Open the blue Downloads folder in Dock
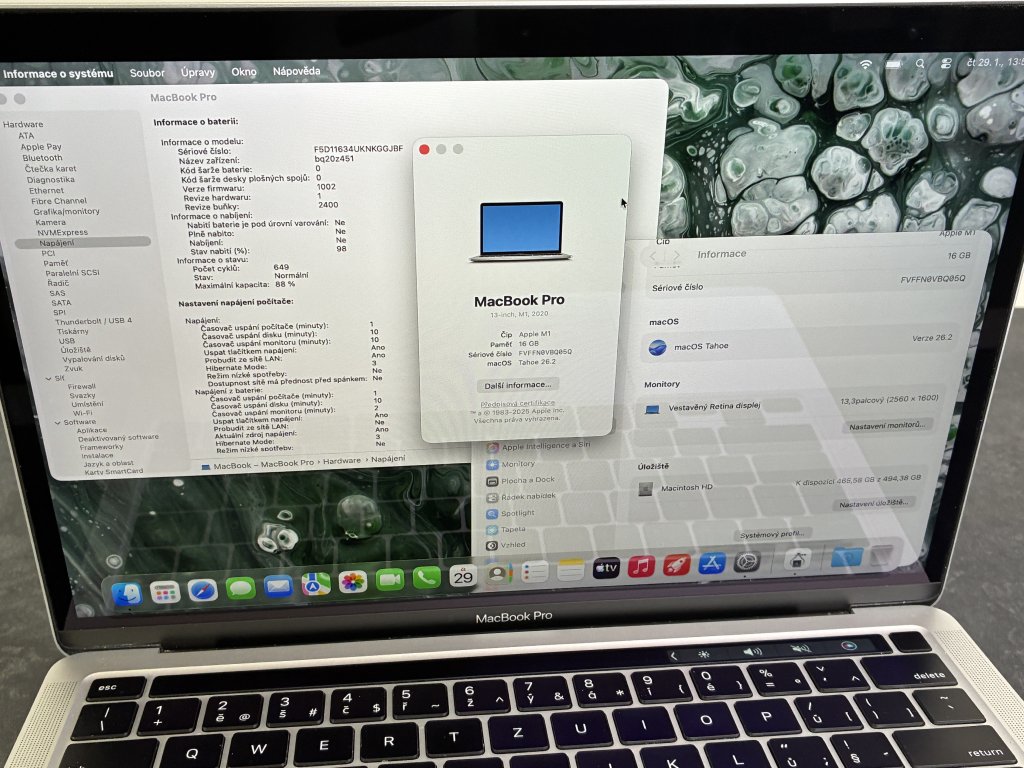 [x=846, y=557]
